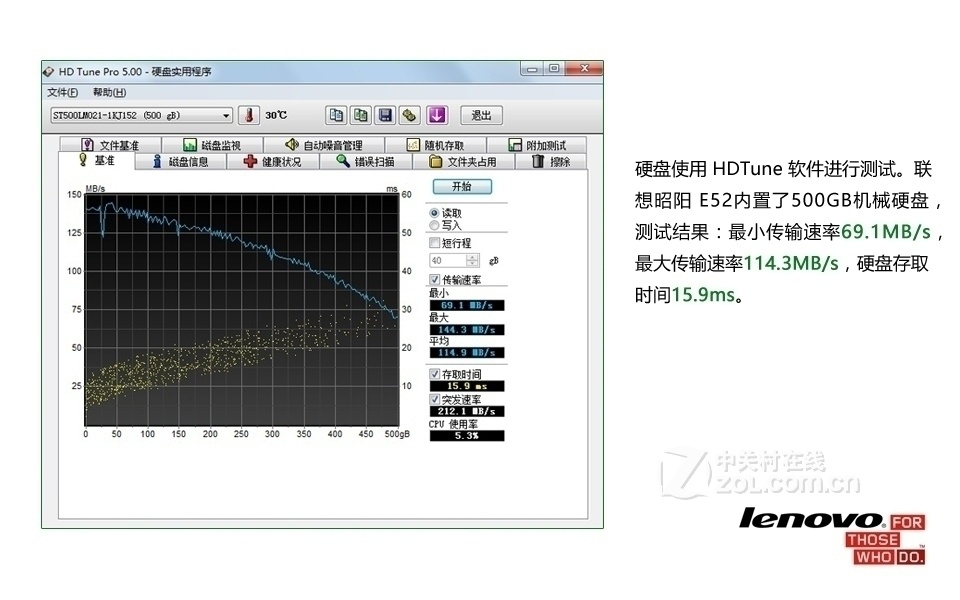960x600 pixels.
Task: Click the 开始 (Start) benchmark button
Action: click(464, 186)
